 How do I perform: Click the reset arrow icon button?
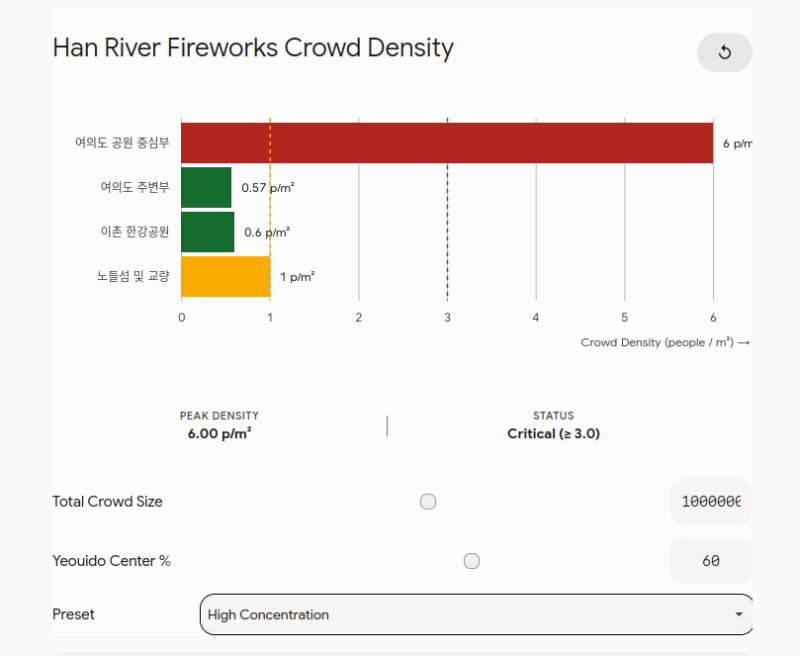click(x=724, y=53)
